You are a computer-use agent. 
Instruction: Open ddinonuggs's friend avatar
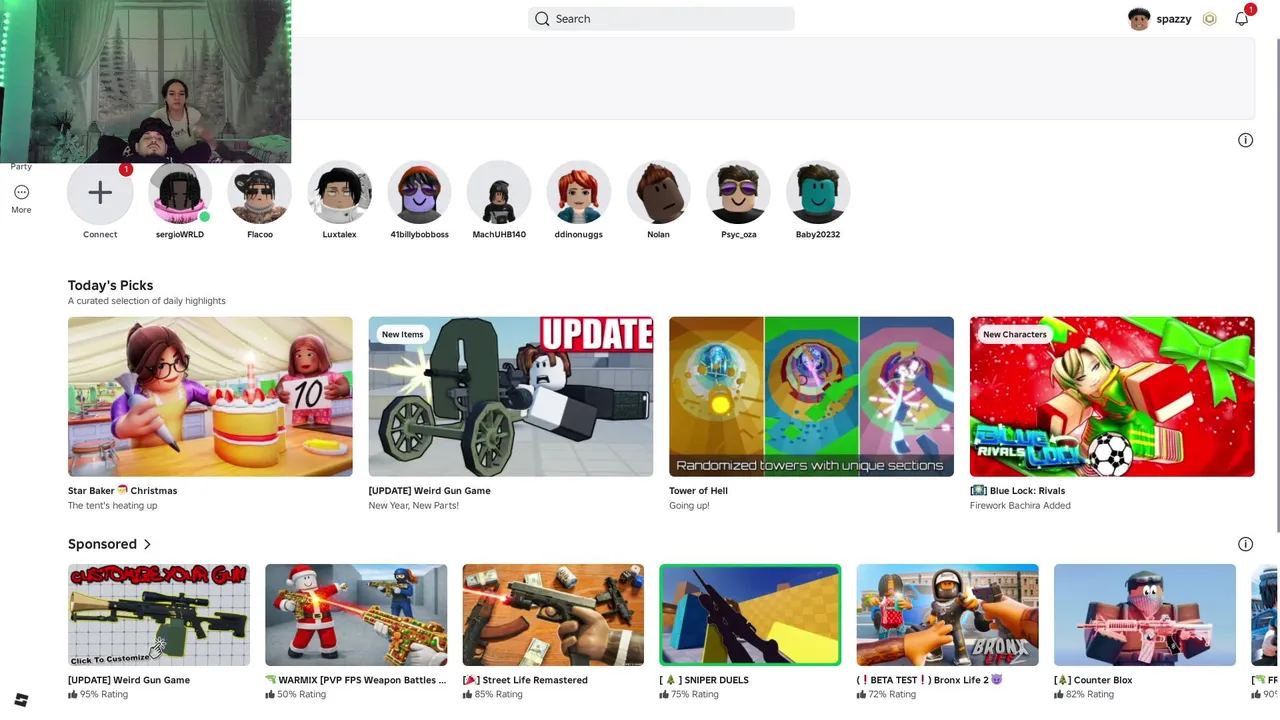579,192
